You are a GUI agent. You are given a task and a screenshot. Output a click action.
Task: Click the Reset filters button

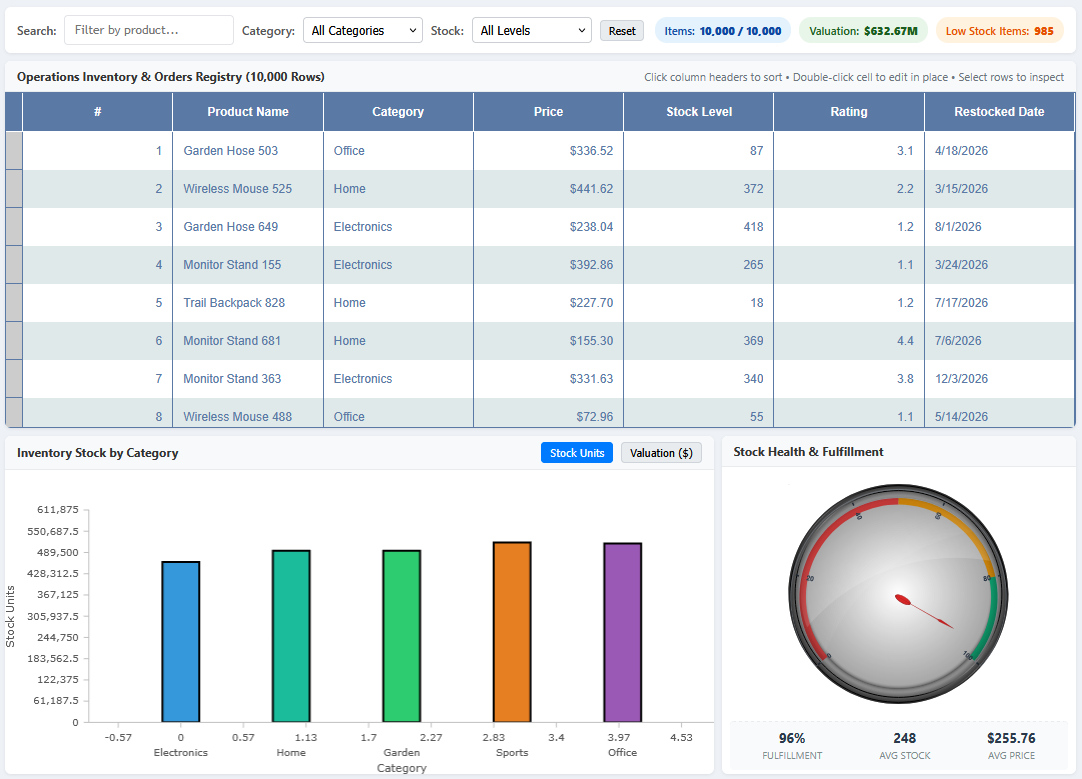(x=622, y=31)
